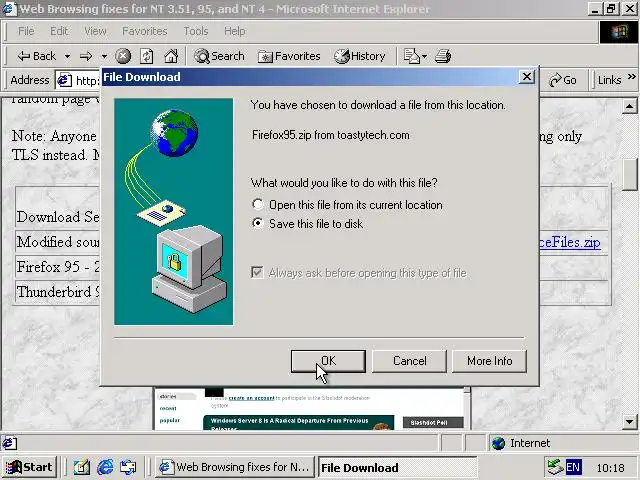Click the status bar page icon

[x=9, y=443]
